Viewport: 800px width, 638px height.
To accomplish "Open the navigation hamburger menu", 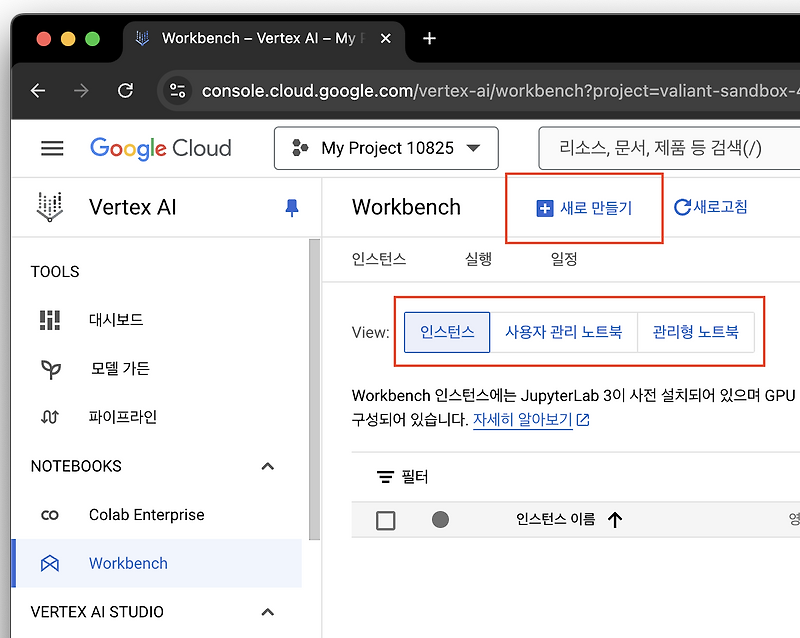I will pyautogui.click(x=52, y=148).
